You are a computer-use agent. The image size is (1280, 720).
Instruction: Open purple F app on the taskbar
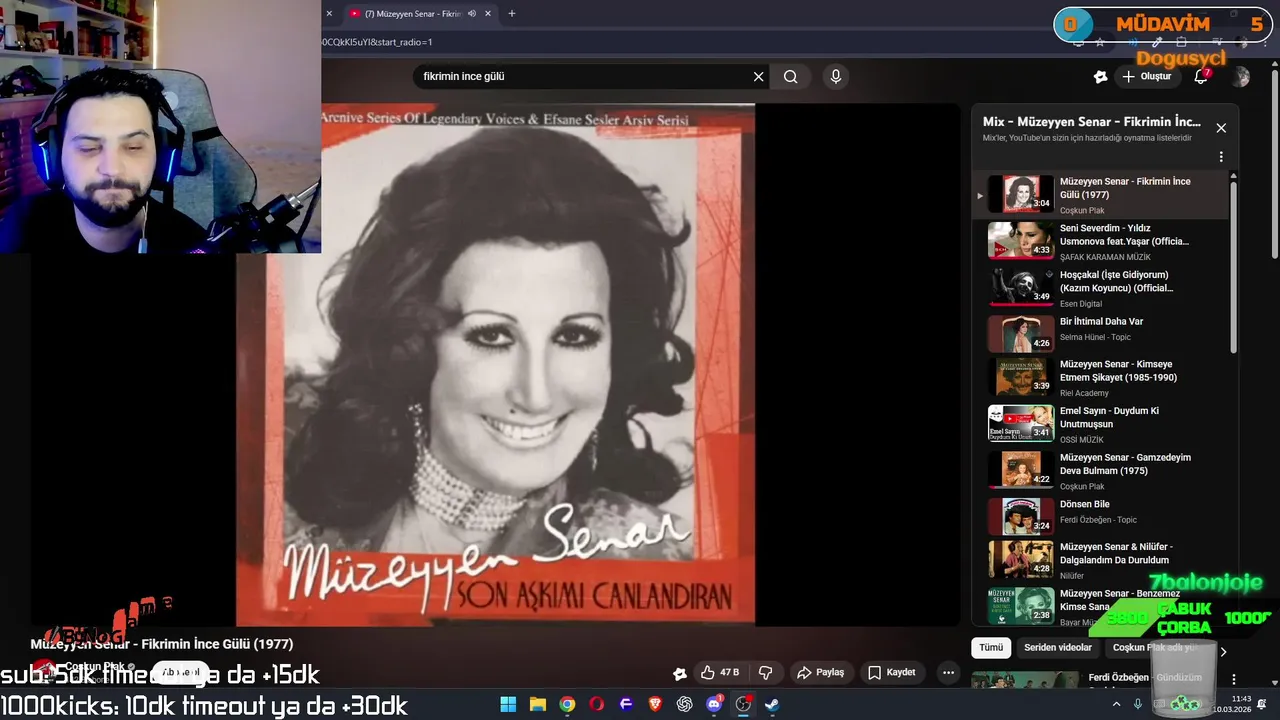(626, 704)
